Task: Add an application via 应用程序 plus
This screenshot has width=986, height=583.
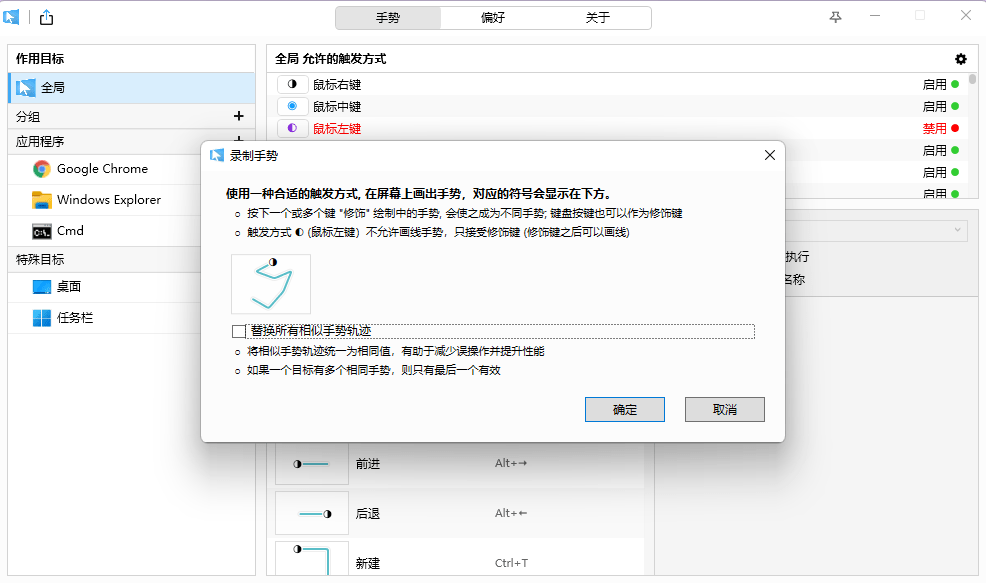Action: tap(240, 141)
